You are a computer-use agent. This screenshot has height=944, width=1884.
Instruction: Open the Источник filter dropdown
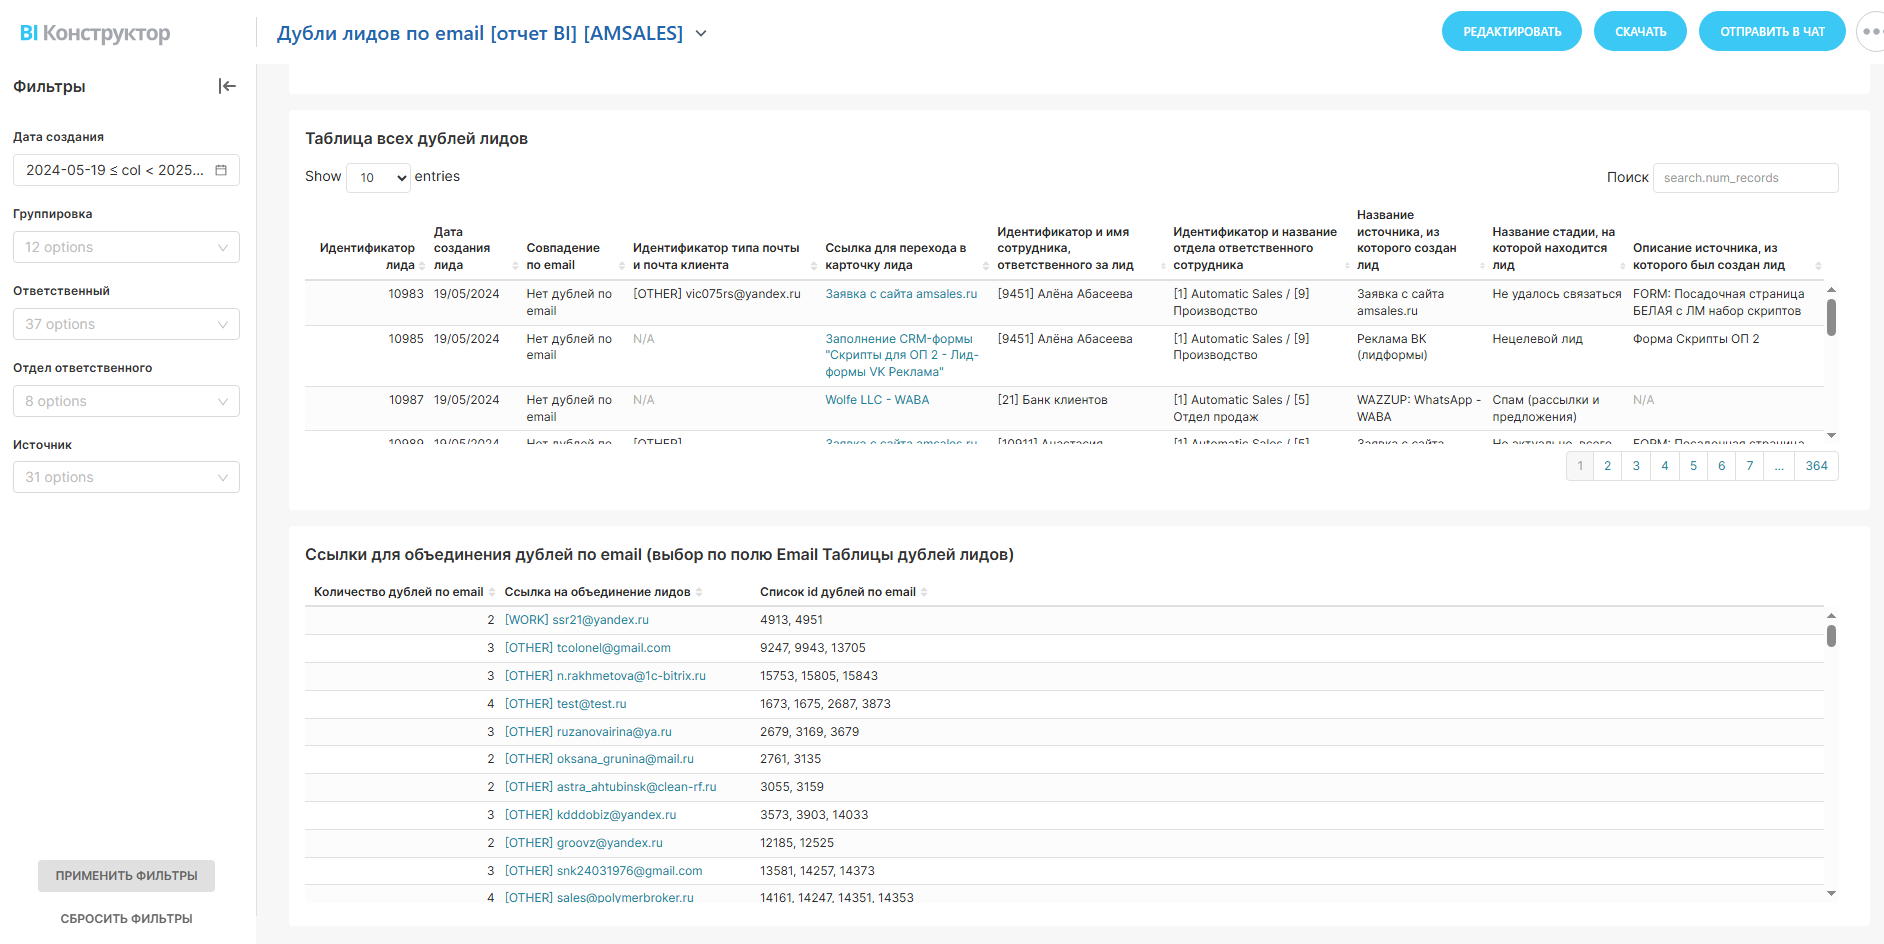click(126, 477)
